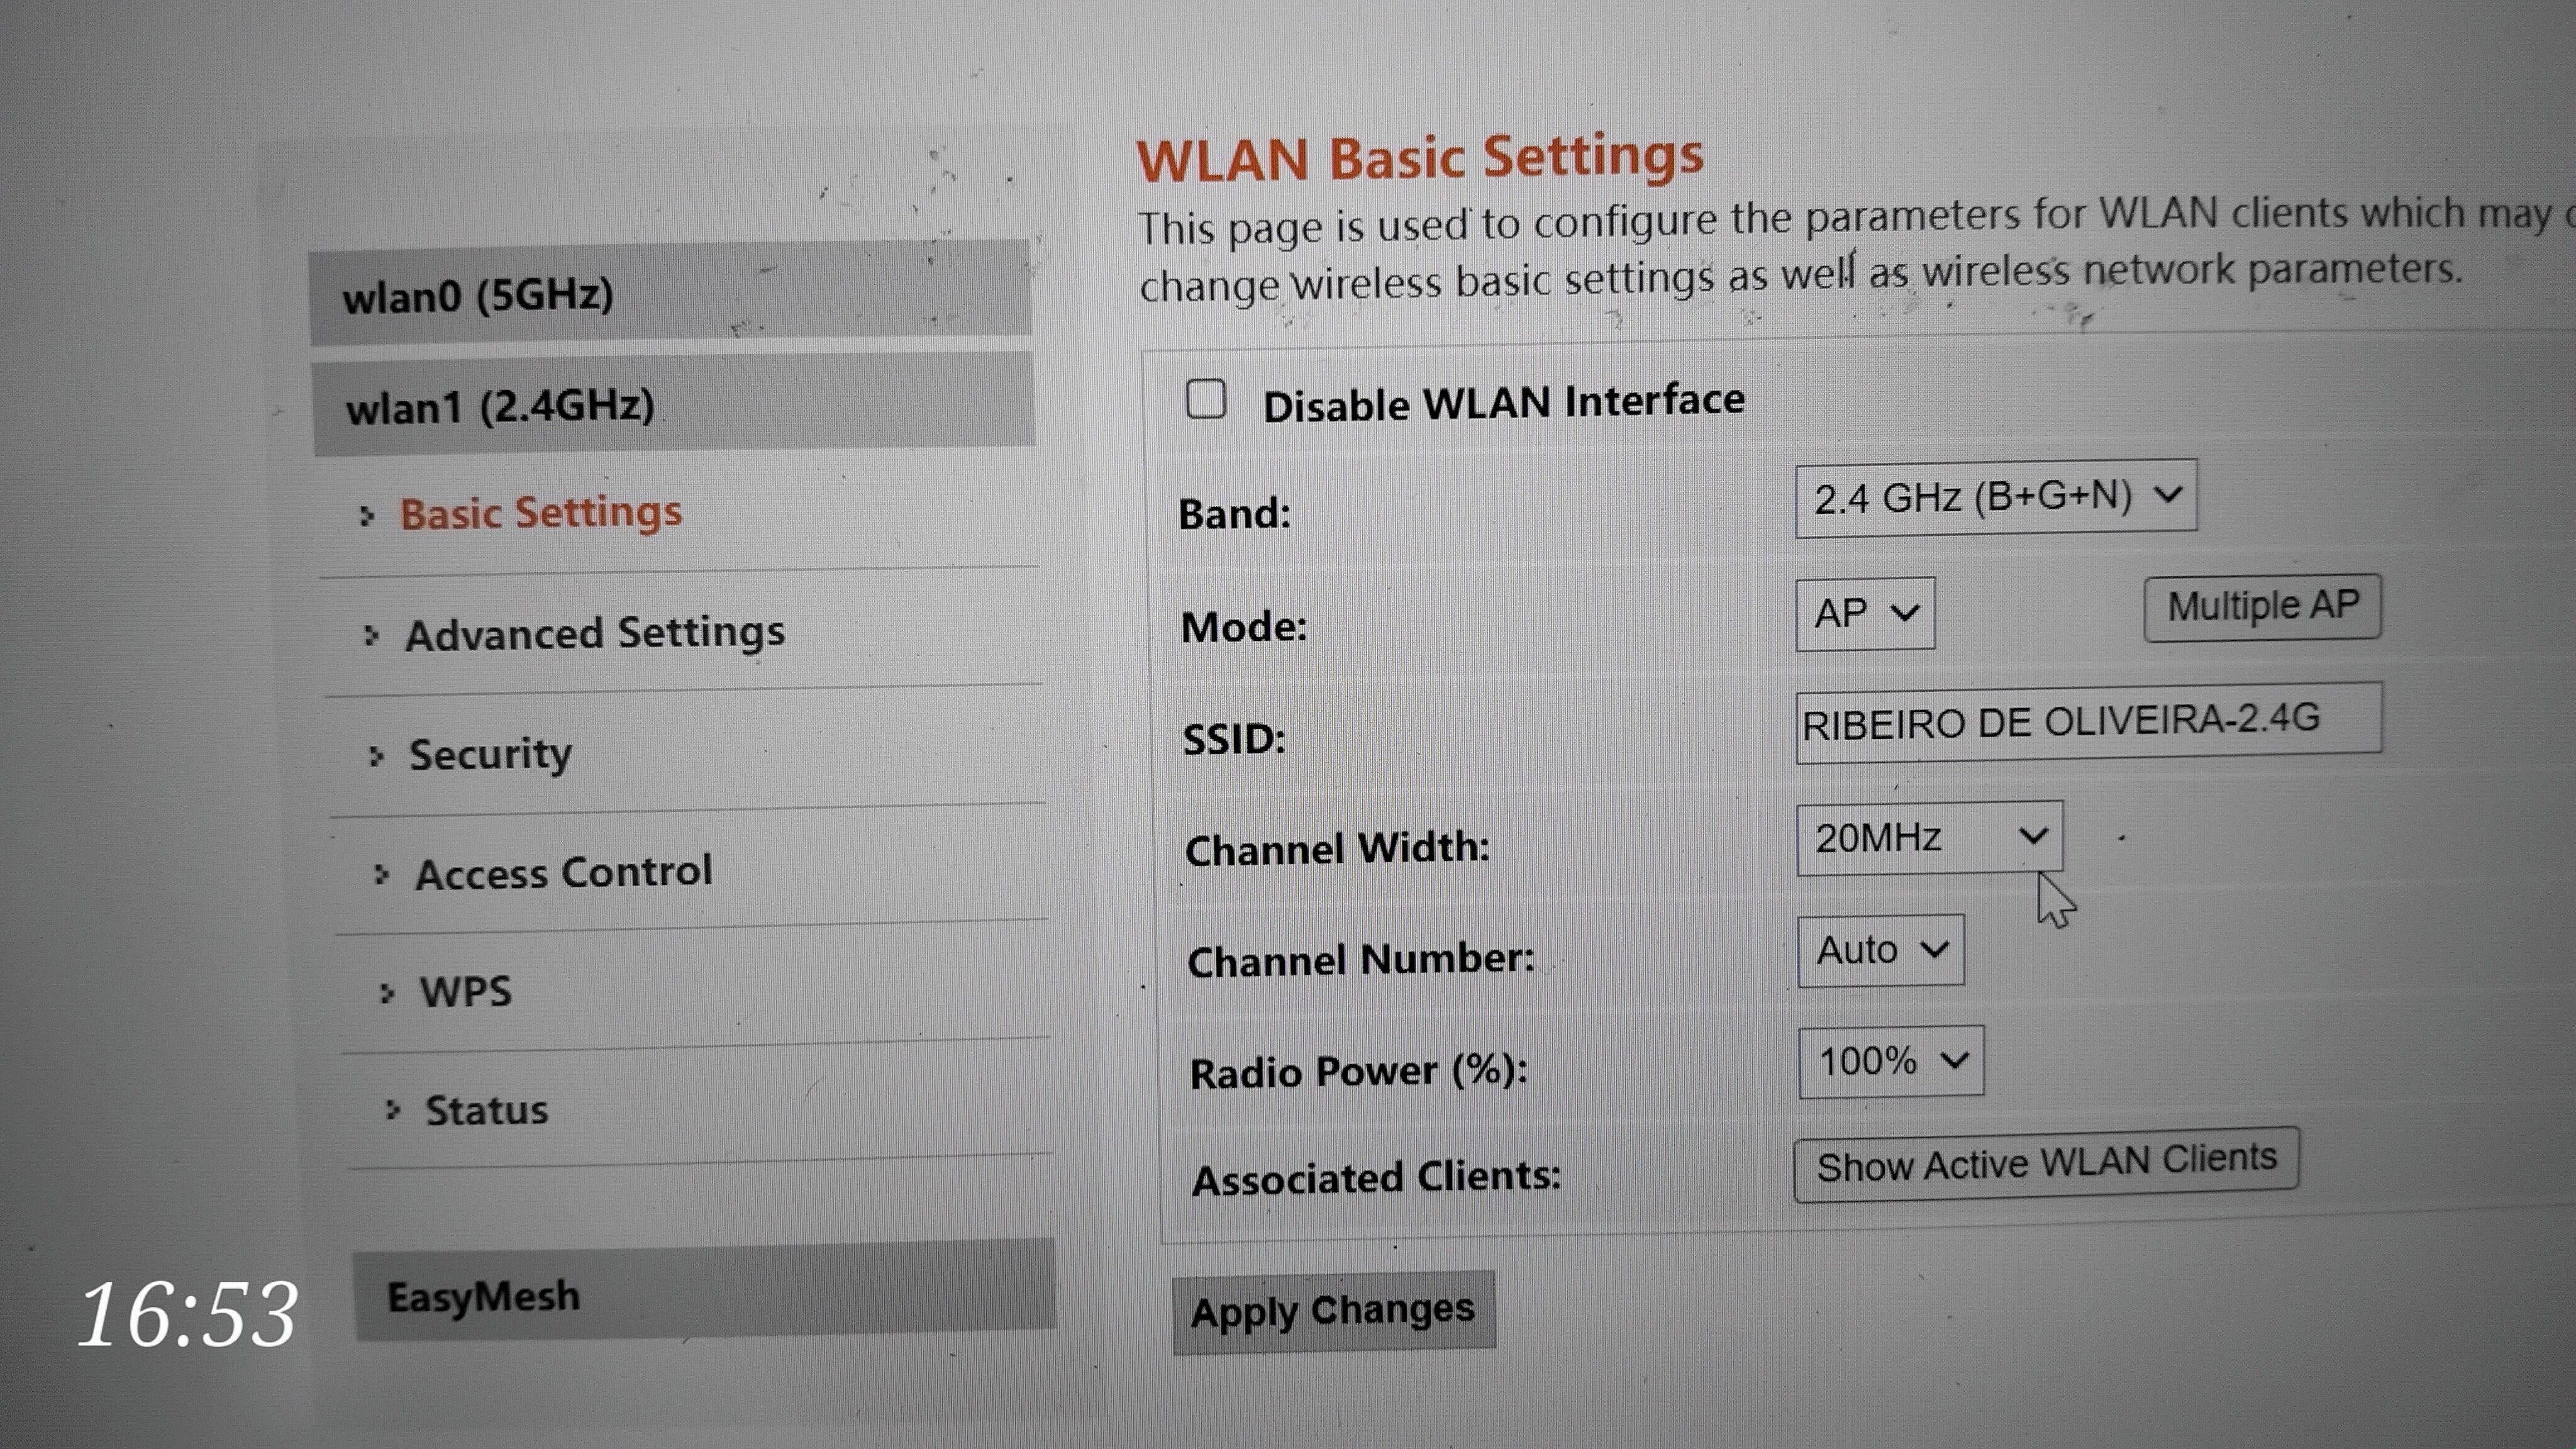Click the arrow bullet beside Status
Image resolution: width=2576 pixels, height=1449 pixels.
pyautogui.click(x=393, y=1110)
